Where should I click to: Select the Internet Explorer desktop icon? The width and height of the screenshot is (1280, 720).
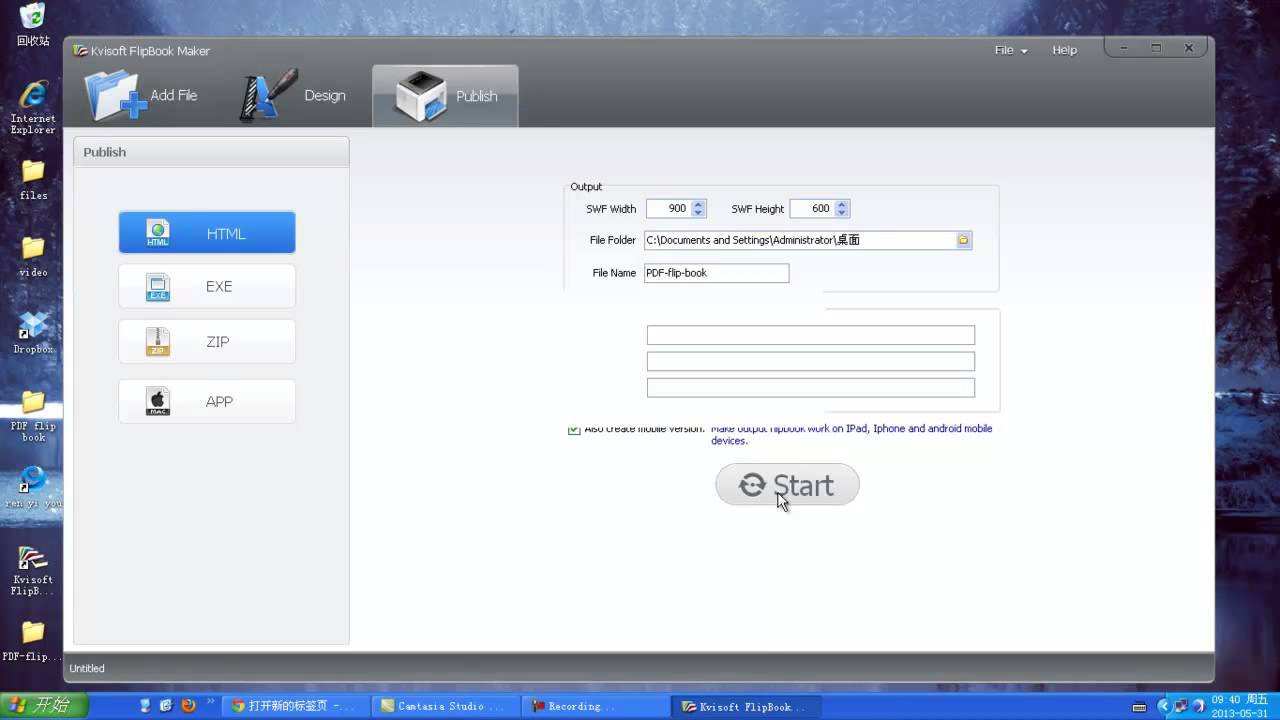click(33, 108)
